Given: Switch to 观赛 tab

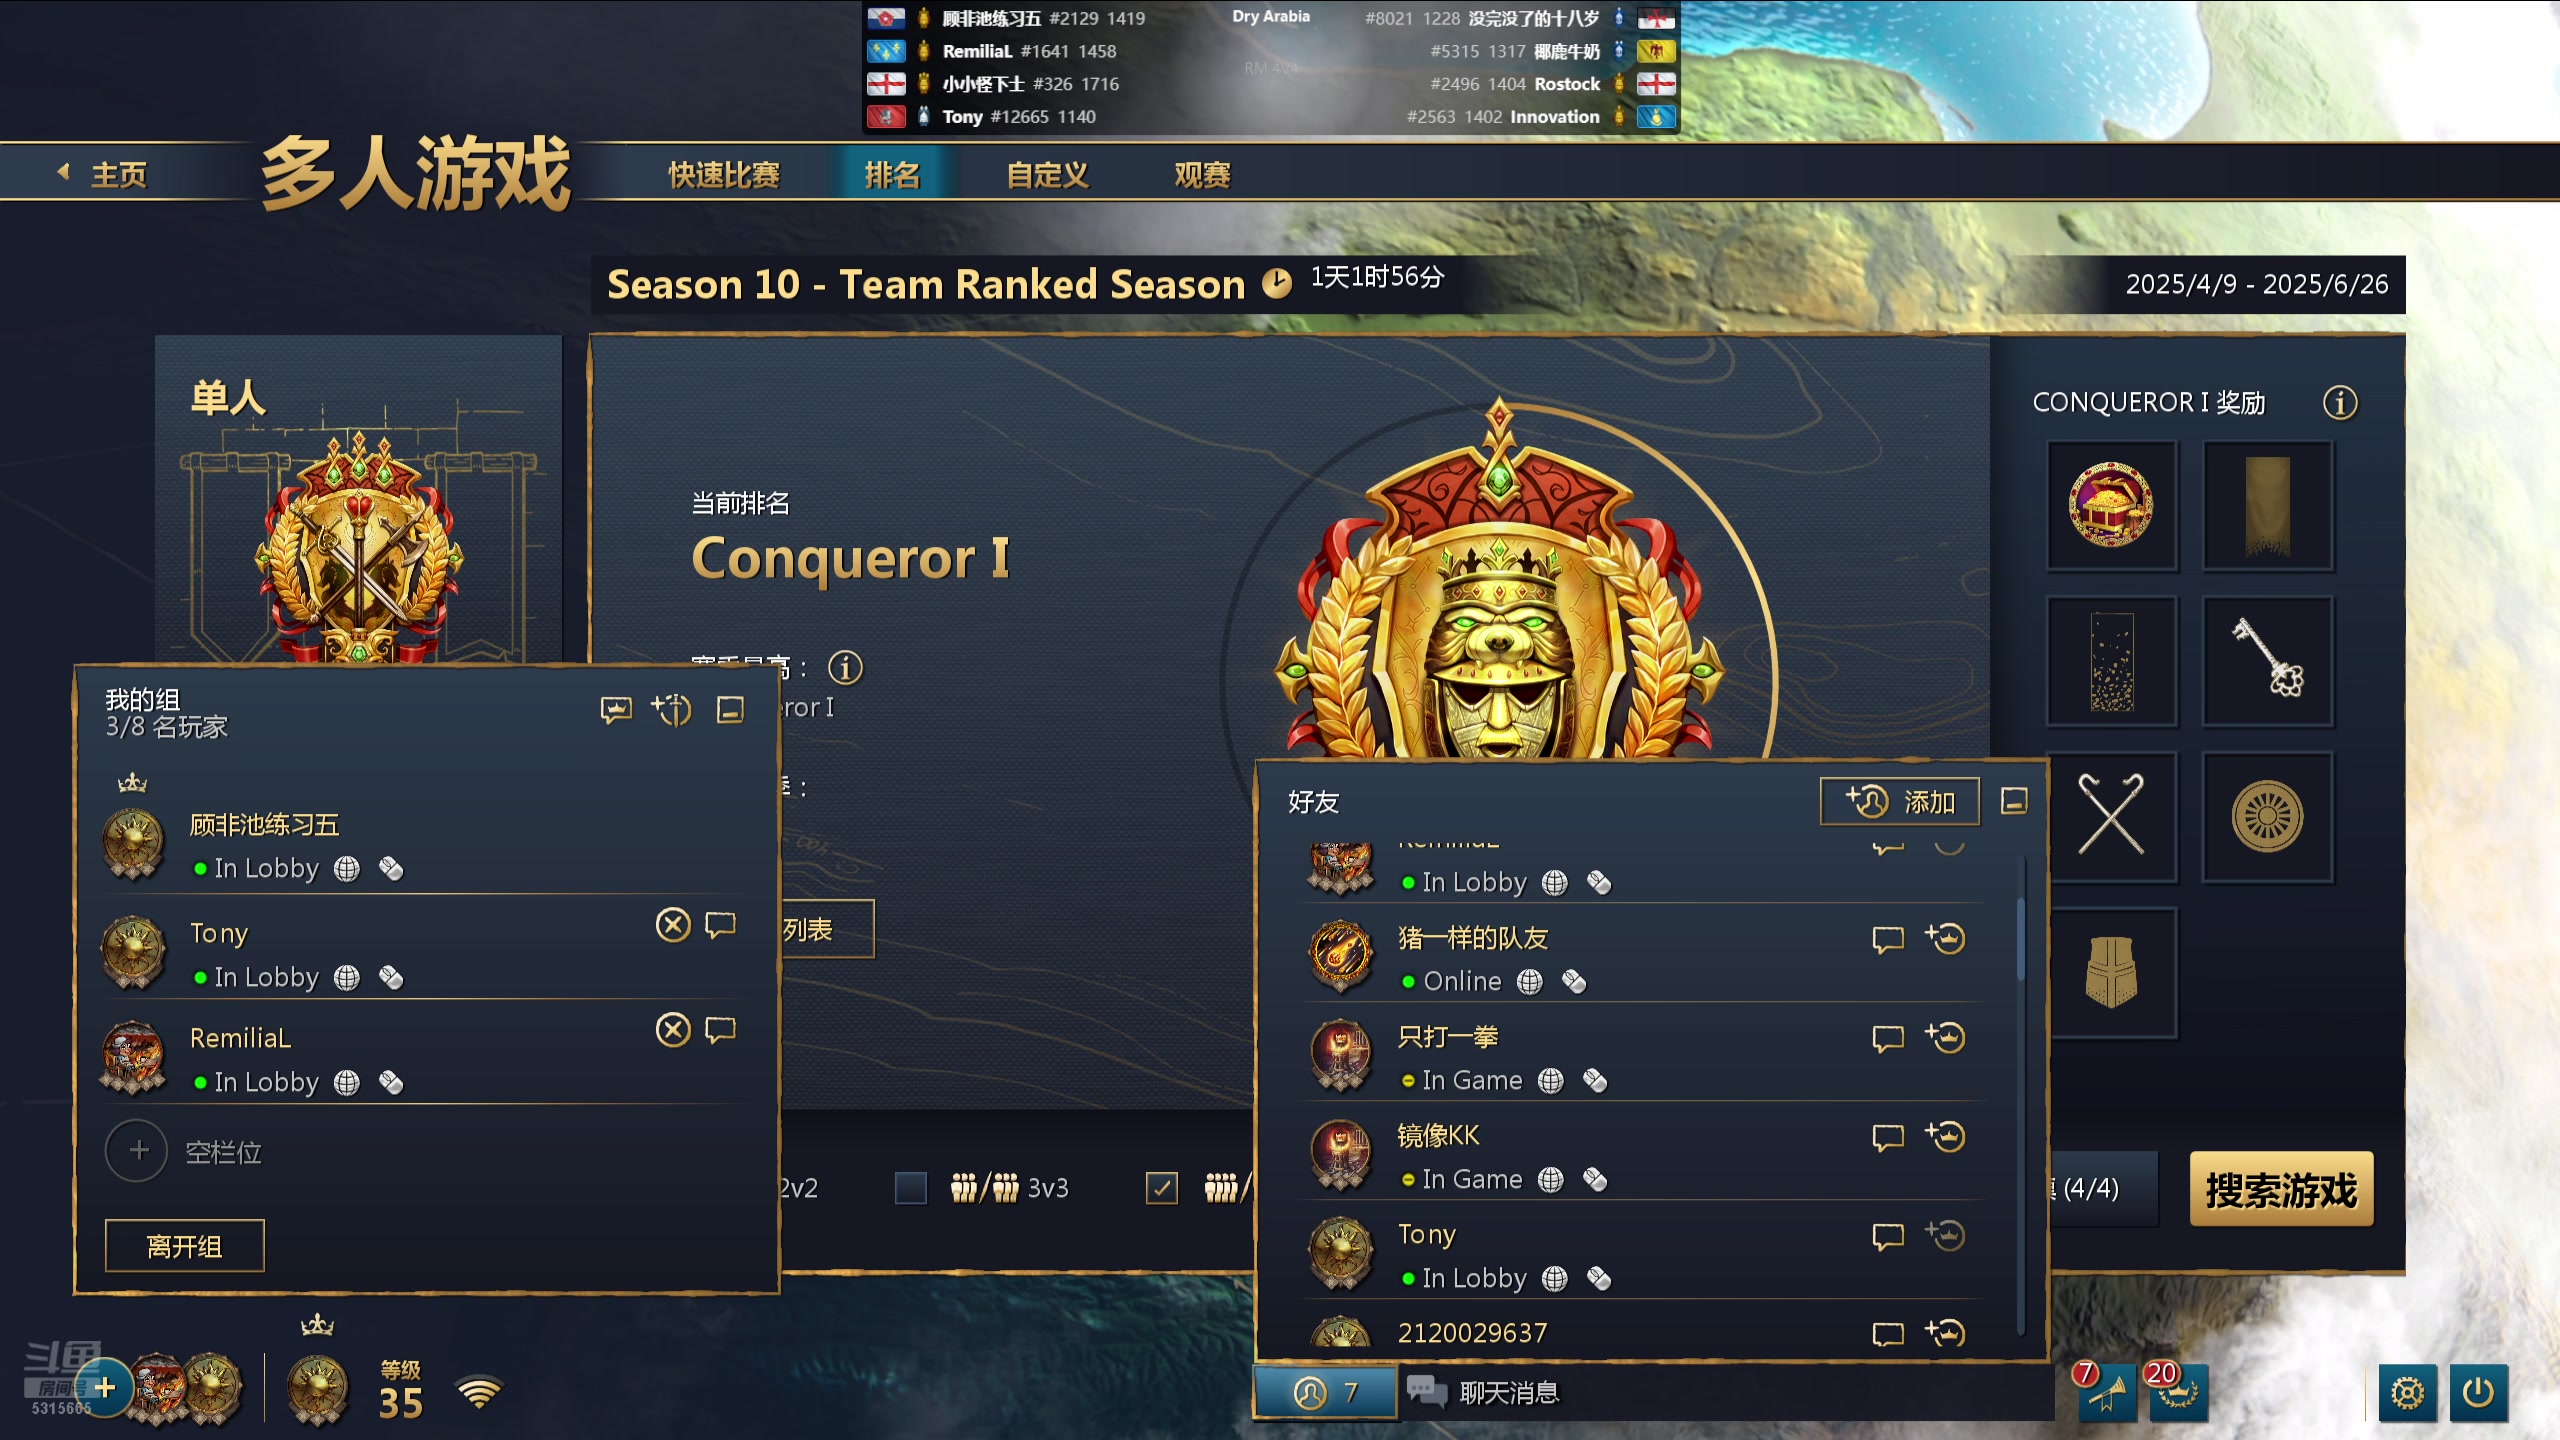Looking at the screenshot, I should click(1202, 175).
